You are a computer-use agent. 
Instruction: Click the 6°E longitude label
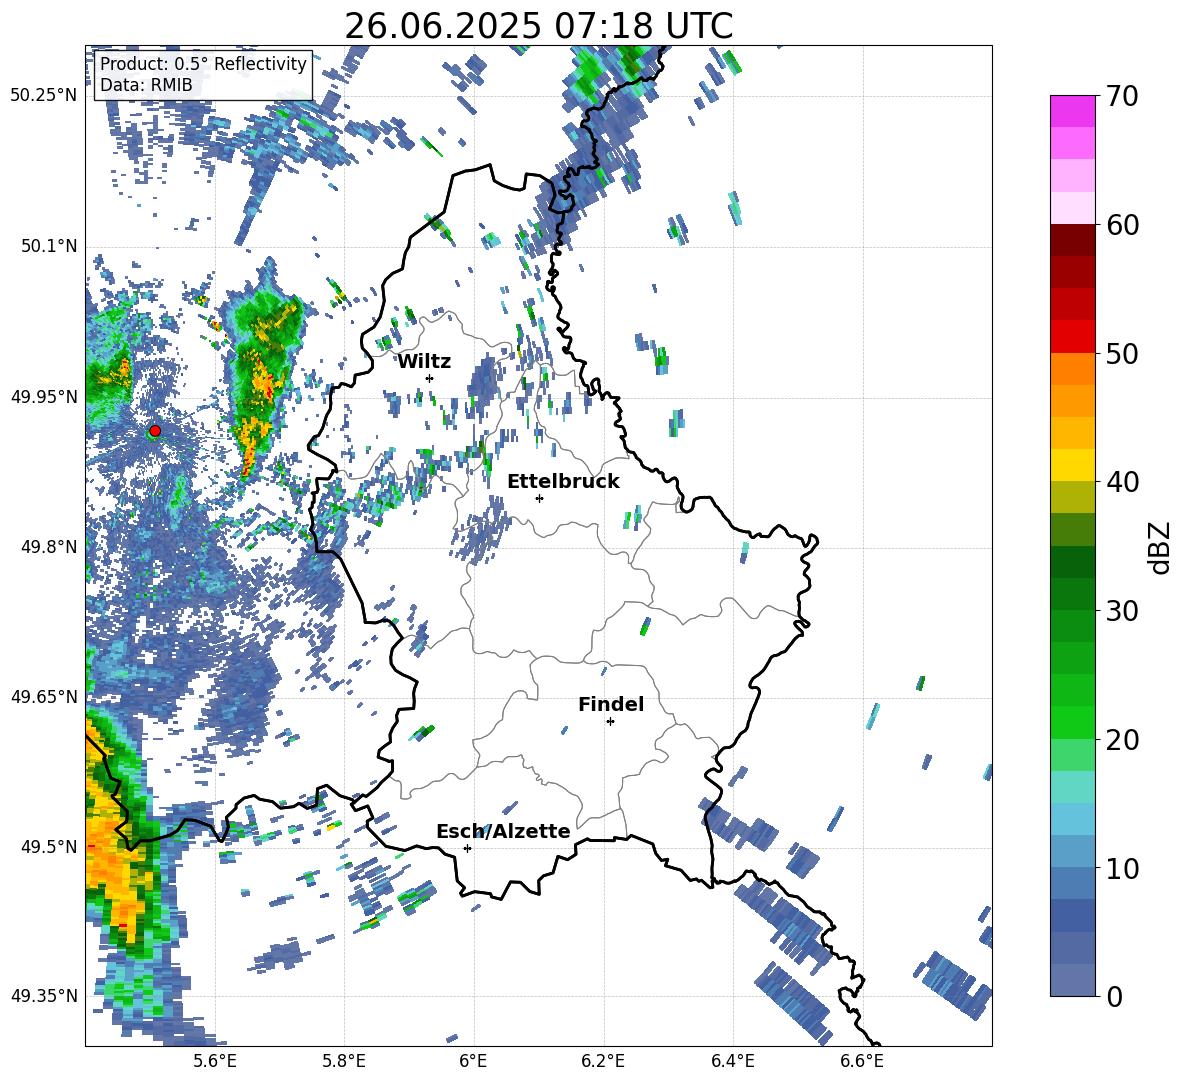473,1061
